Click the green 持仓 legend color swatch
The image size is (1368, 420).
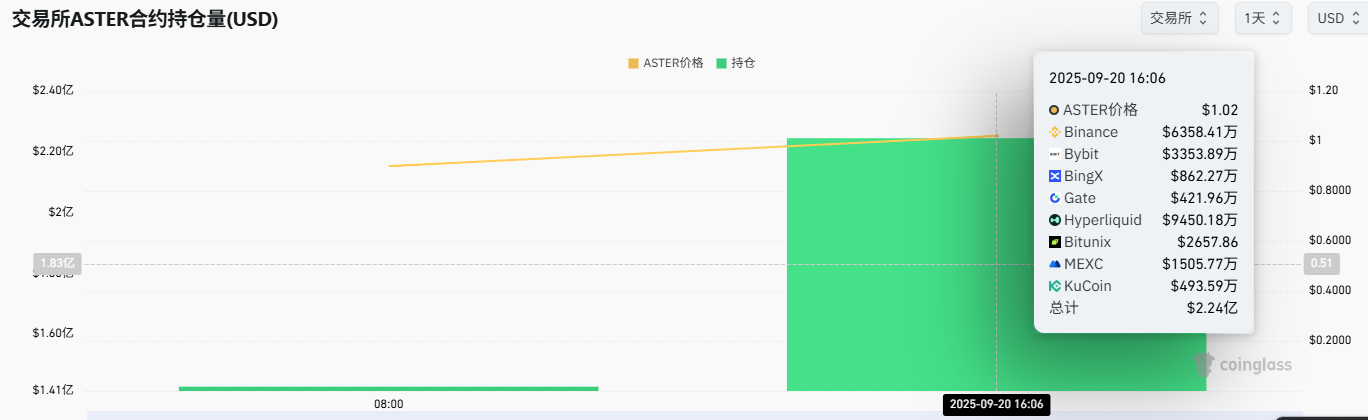[x=721, y=63]
